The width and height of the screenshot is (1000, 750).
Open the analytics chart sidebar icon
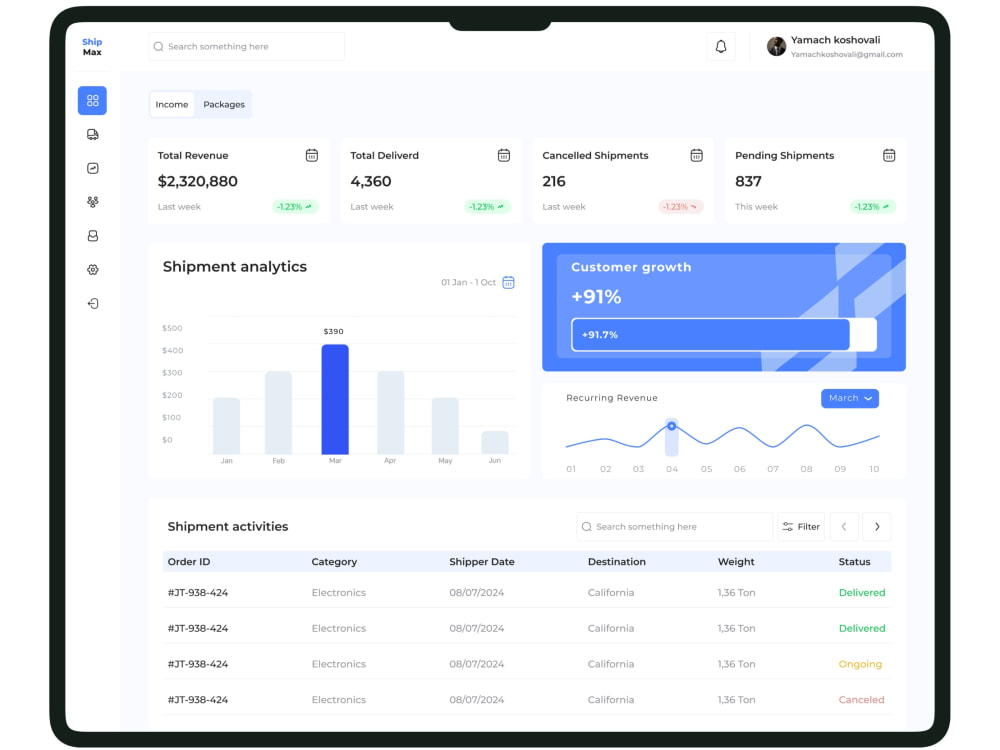point(92,168)
